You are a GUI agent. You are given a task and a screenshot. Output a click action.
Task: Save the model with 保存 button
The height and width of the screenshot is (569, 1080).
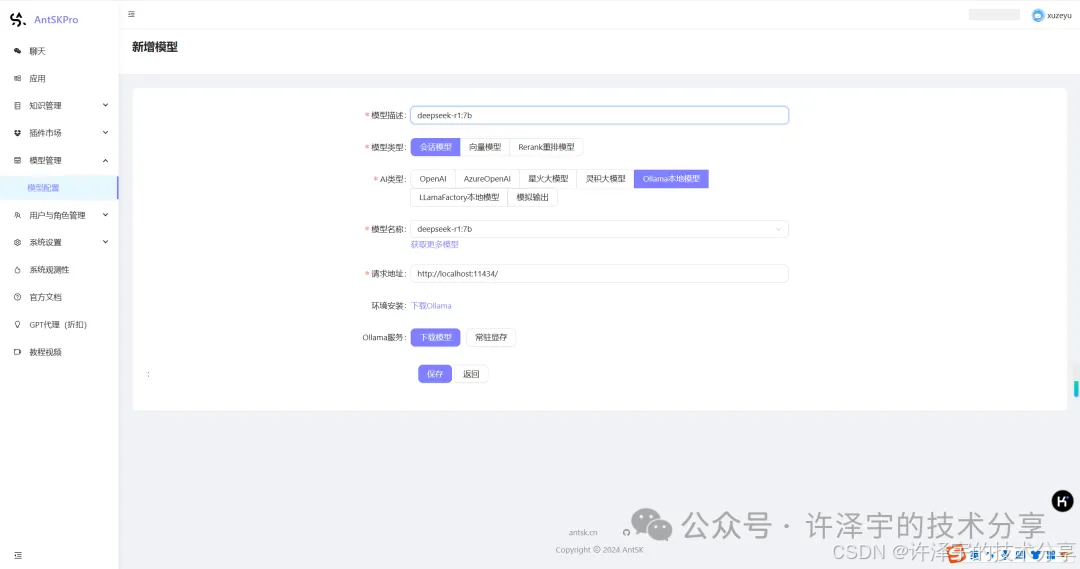pyautogui.click(x=435, y=373)
